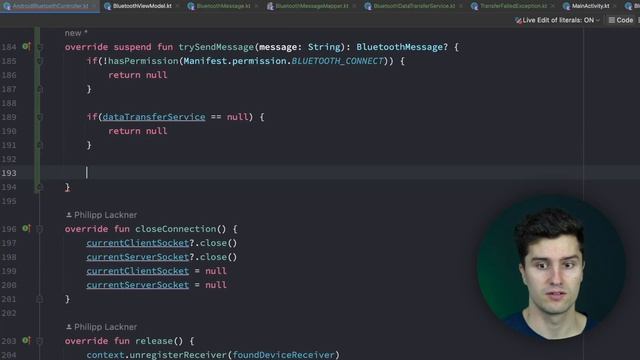640x360 pixels.
Task: Click currentServerSocket?.close() on line 198
Action: pos(162,257)
